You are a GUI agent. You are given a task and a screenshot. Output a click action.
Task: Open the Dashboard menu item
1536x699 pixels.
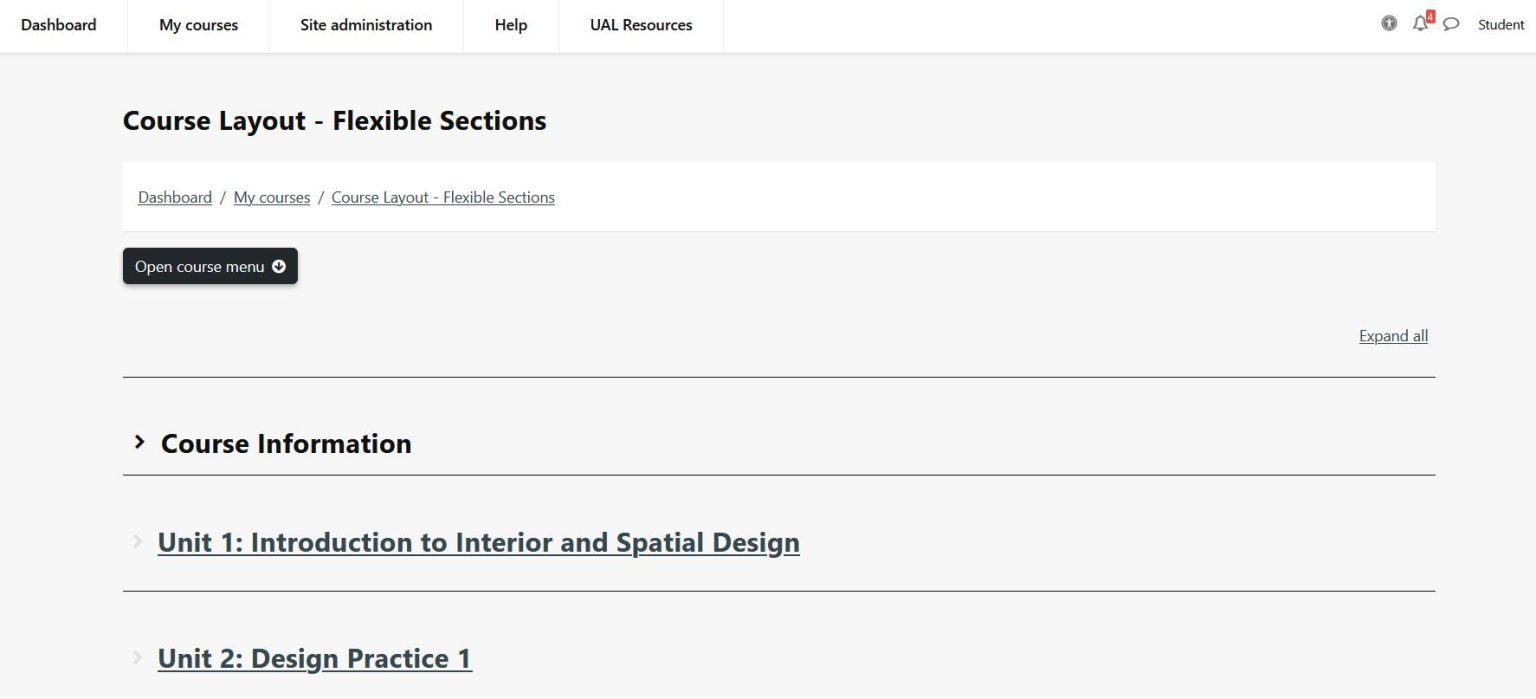58,25
